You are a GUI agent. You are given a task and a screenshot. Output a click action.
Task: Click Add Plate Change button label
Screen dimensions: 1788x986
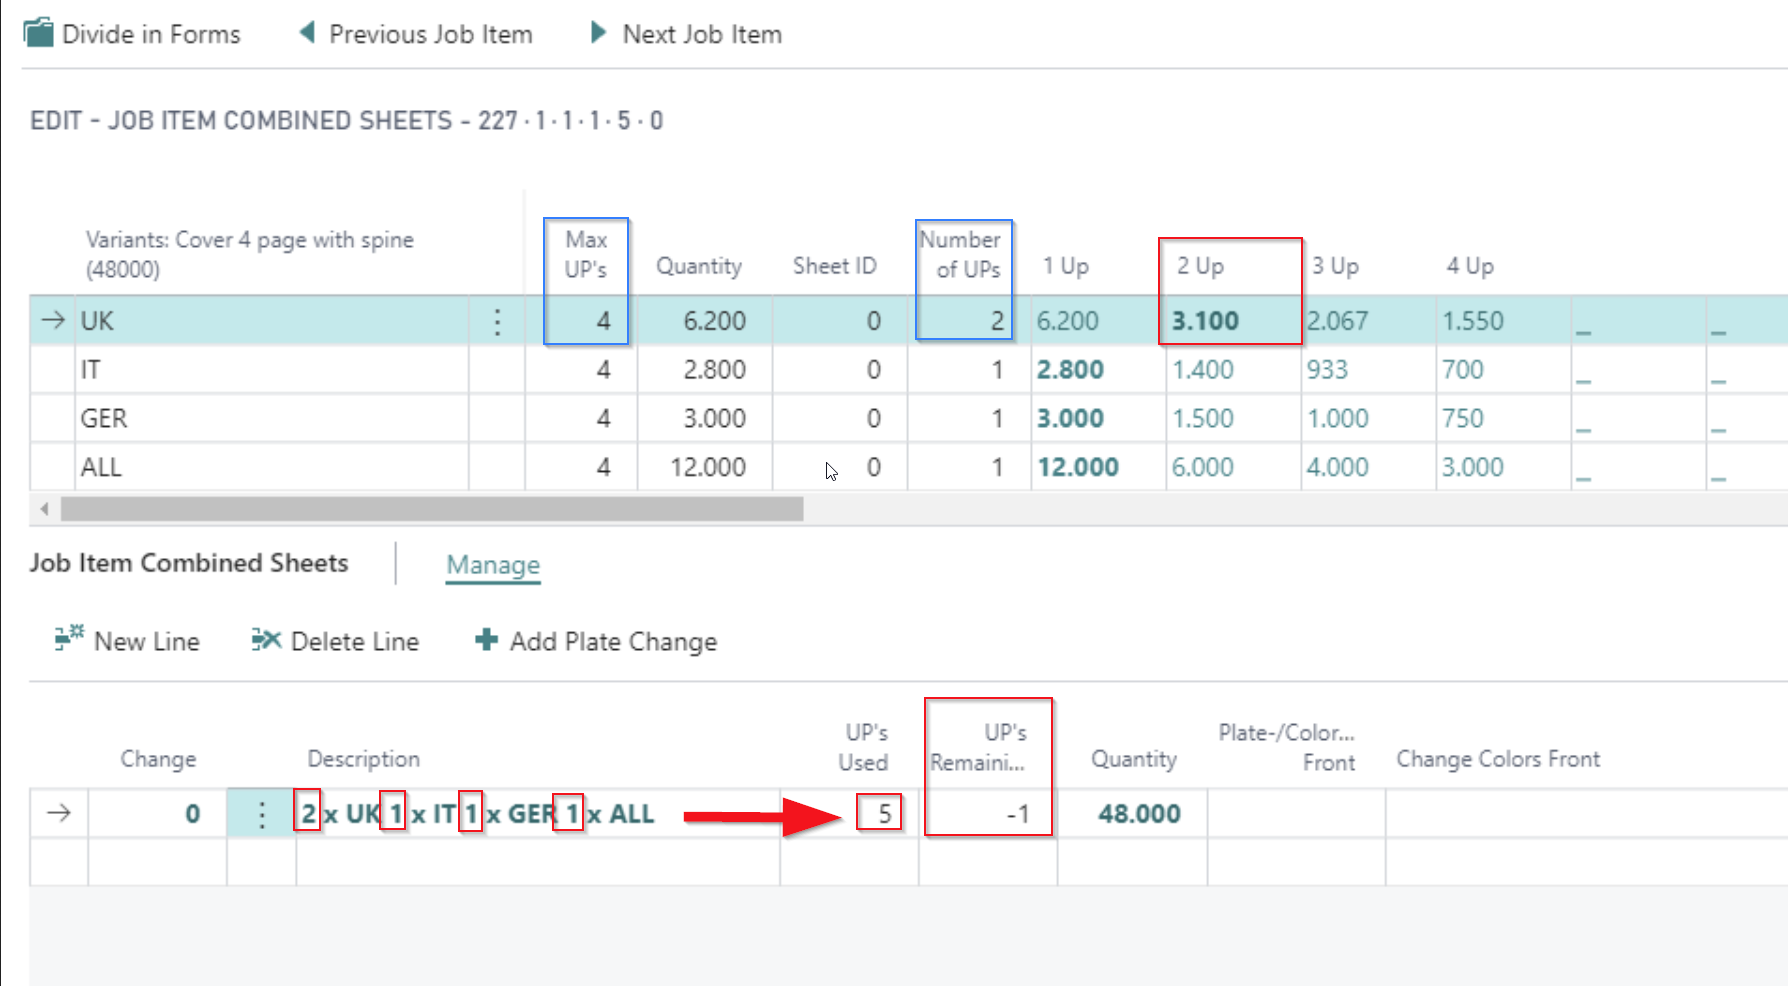[x=614, y=641]
